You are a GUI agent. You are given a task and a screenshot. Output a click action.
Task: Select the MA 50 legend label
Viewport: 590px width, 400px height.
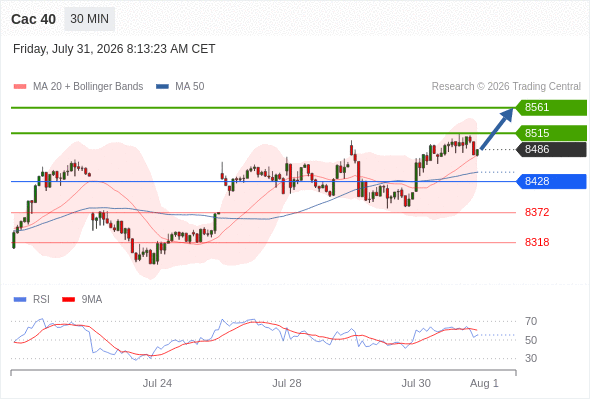click(190, 87)
